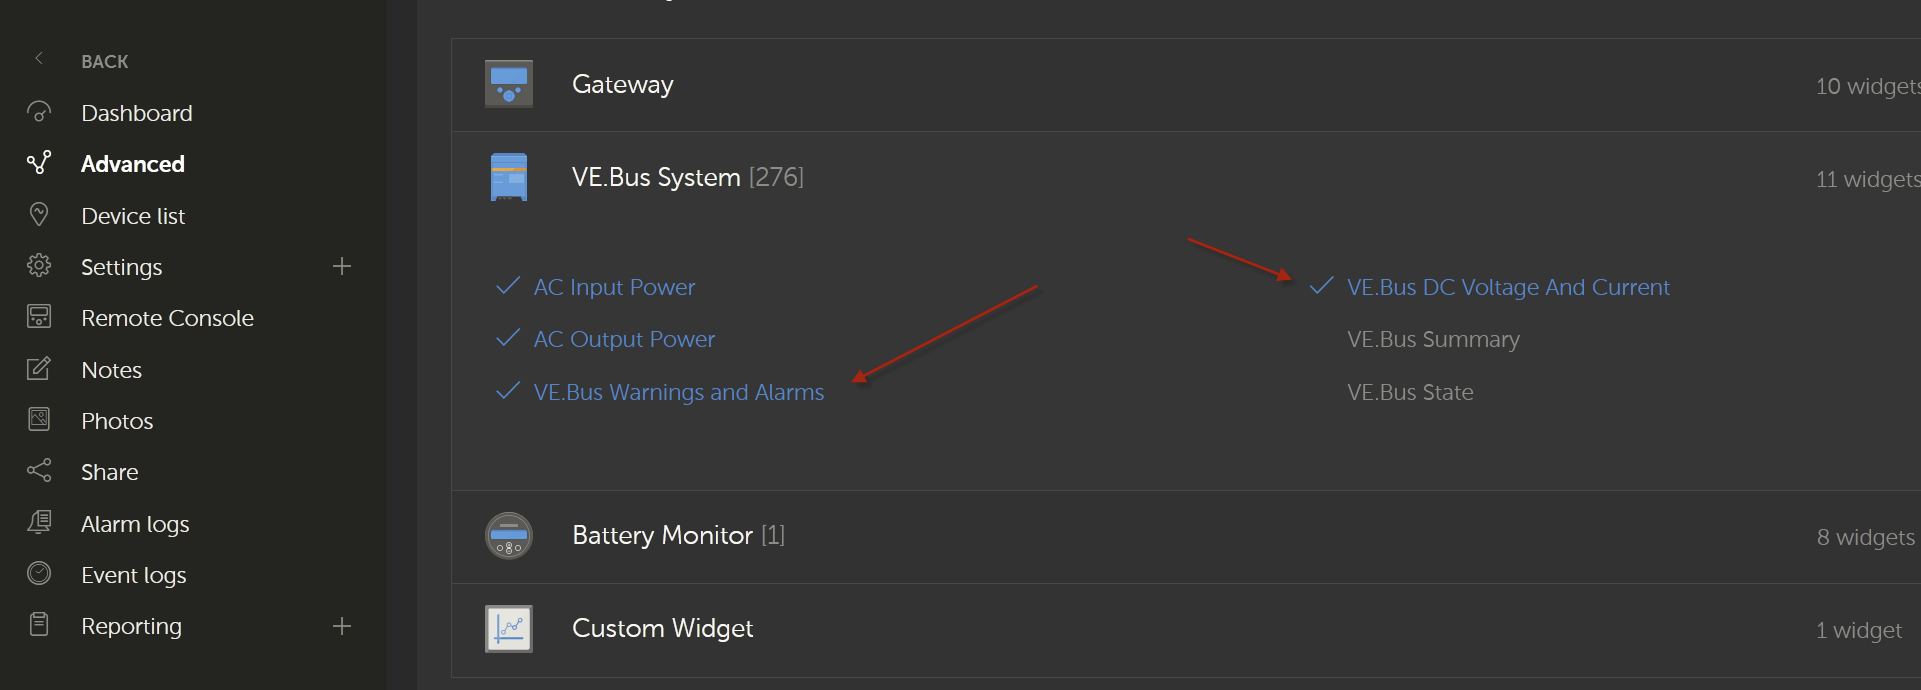Expand the Settings submenu plus sign
This screenshot has height=690, width=1921.
(x=342, y=266)
